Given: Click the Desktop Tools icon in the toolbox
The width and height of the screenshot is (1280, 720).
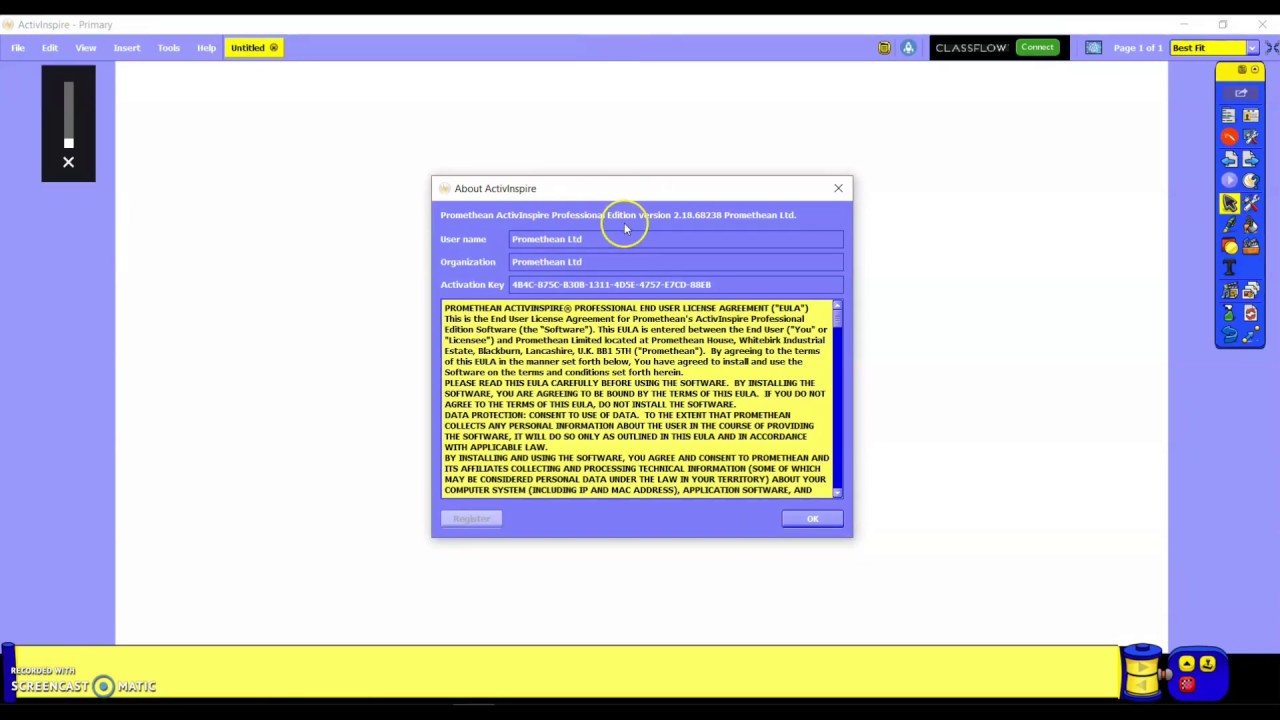Looking at the screenshot, I should point(1251,137).
